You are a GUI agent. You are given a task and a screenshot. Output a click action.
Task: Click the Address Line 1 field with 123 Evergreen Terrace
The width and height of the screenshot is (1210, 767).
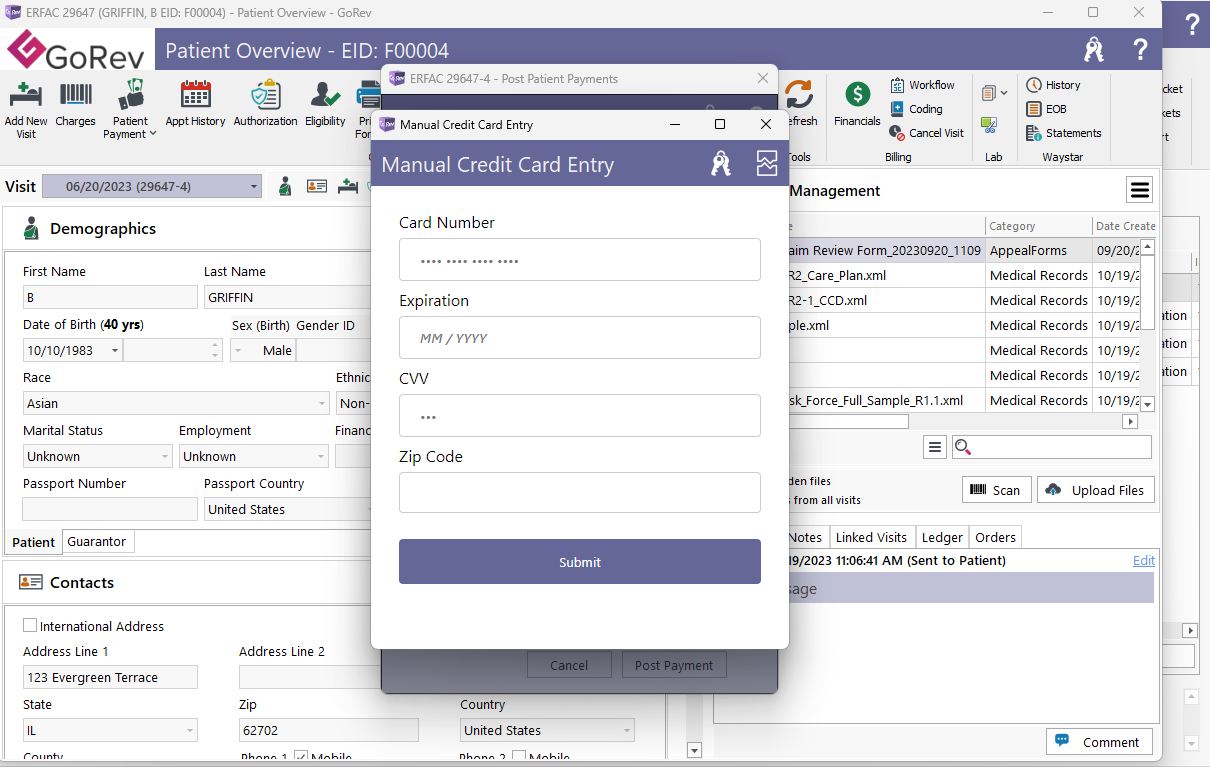[x=110, y=677]
